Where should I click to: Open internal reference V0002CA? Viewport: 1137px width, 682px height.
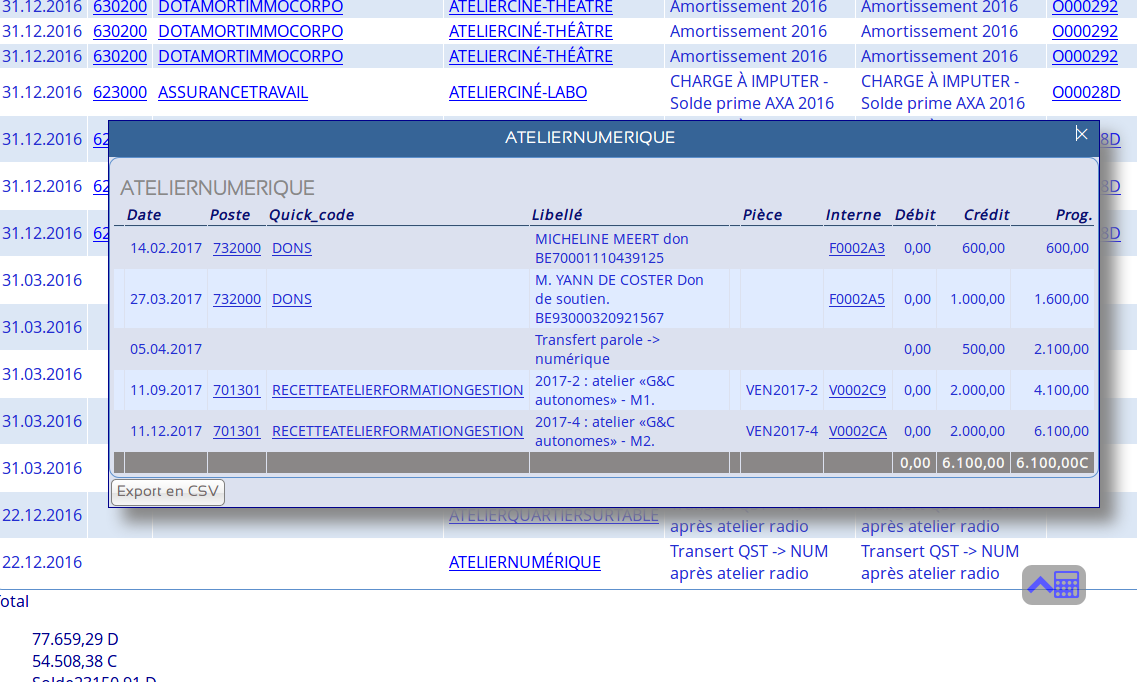[x=856, y=431]
